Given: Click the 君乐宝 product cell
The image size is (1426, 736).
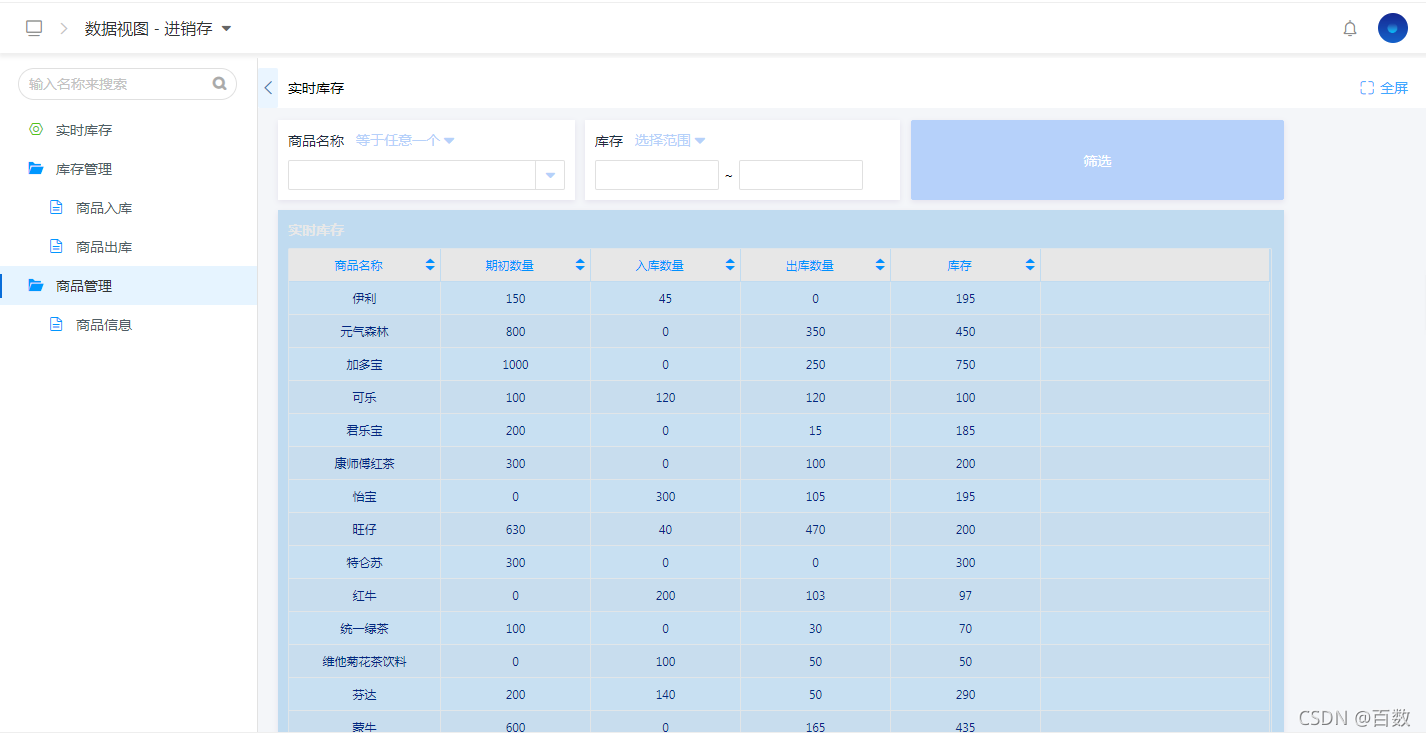Looking at the screenshot, I should (364, 430).
